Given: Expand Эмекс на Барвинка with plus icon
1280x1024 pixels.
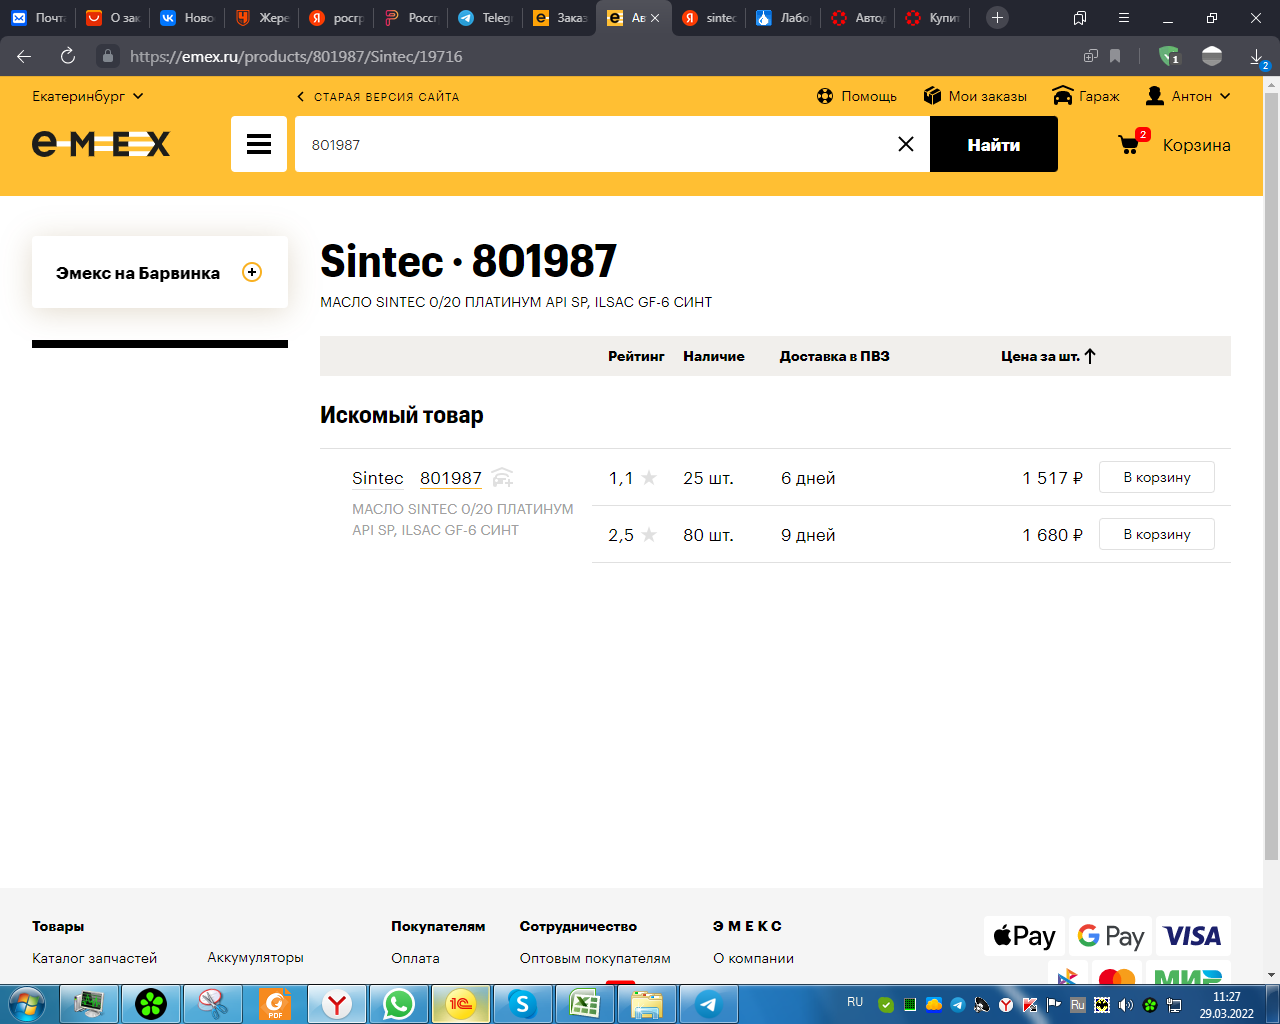Looking at the screenshot, I should click(x=252, y=272).
